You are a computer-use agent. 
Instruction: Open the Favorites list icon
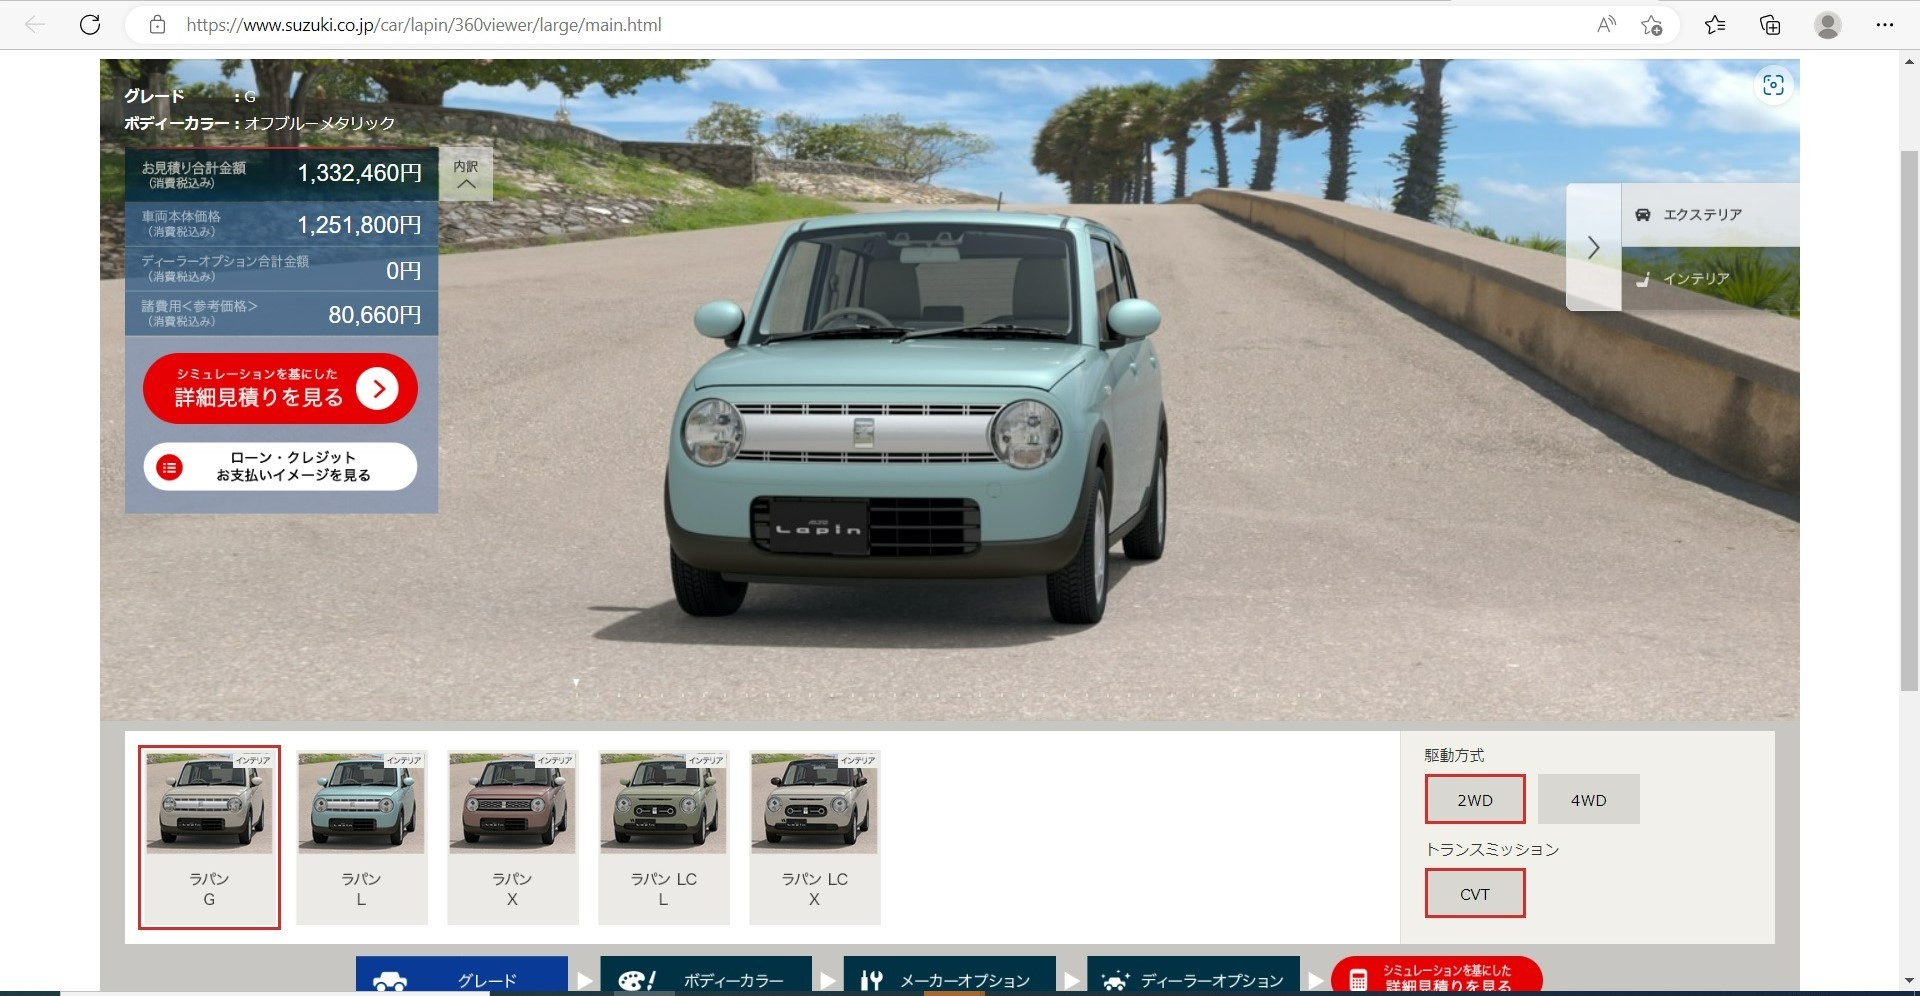tap(1715, 25)
